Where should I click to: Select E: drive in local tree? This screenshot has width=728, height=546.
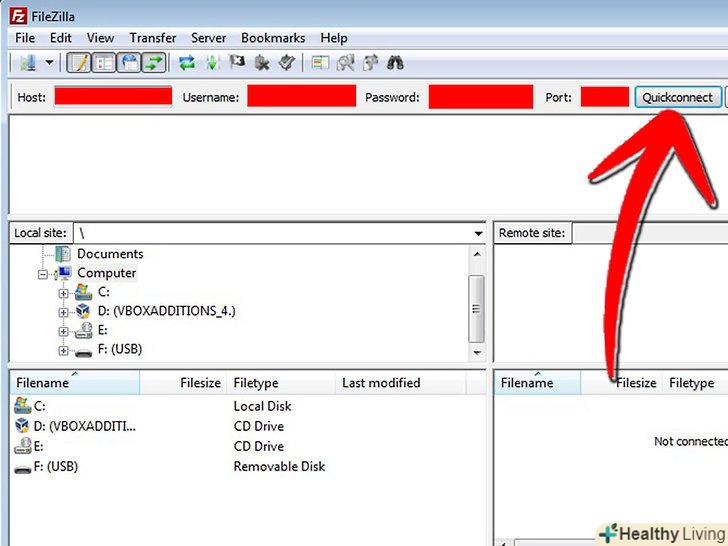click(x=103, y=330)
